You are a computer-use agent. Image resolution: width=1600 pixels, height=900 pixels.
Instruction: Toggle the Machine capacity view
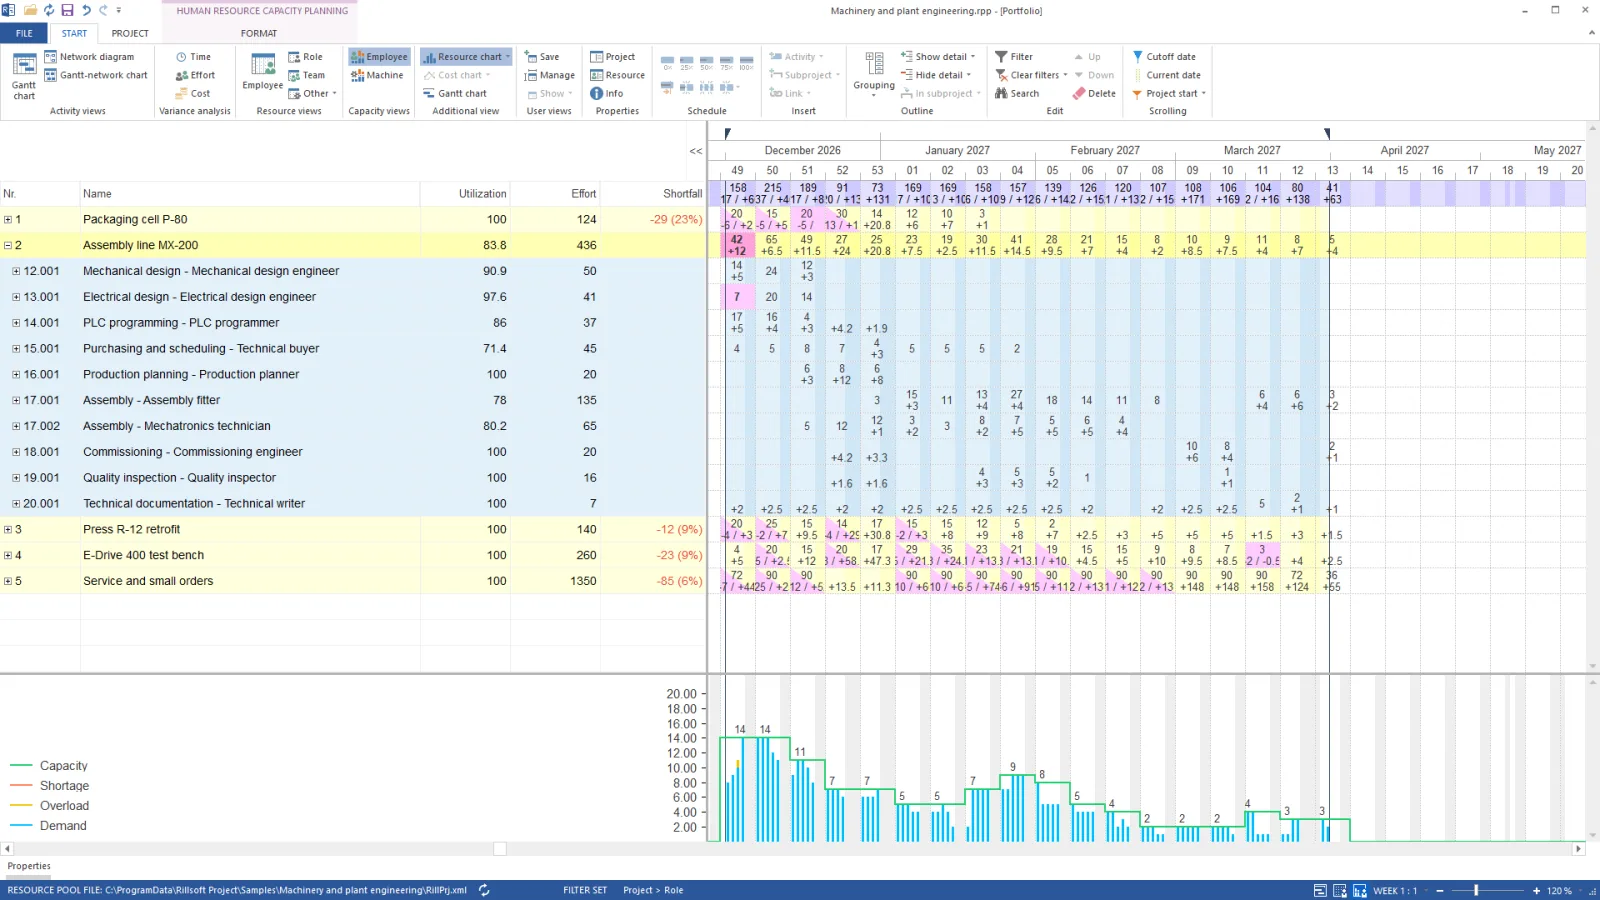(x=377, y=75)
